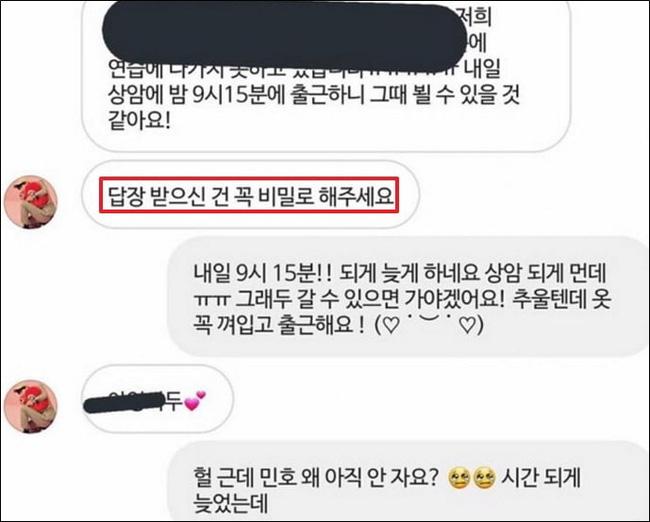Select the large black redaction bar at top
650x522 pixels.
(284, 38)
